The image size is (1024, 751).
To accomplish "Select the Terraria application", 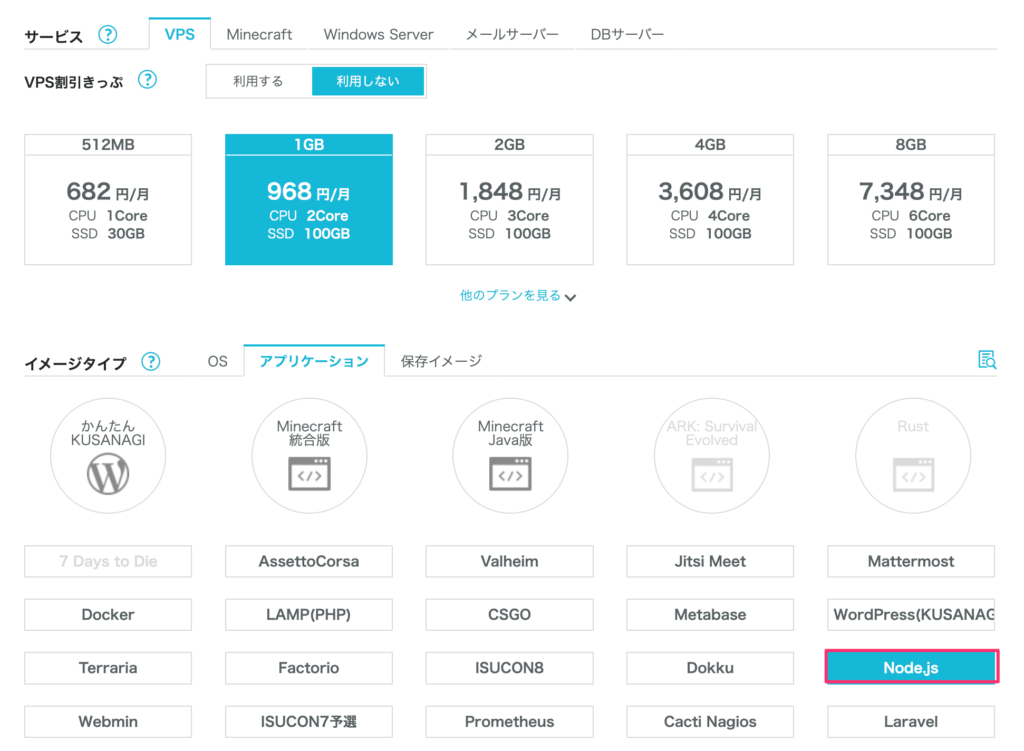I will (108, 668).
